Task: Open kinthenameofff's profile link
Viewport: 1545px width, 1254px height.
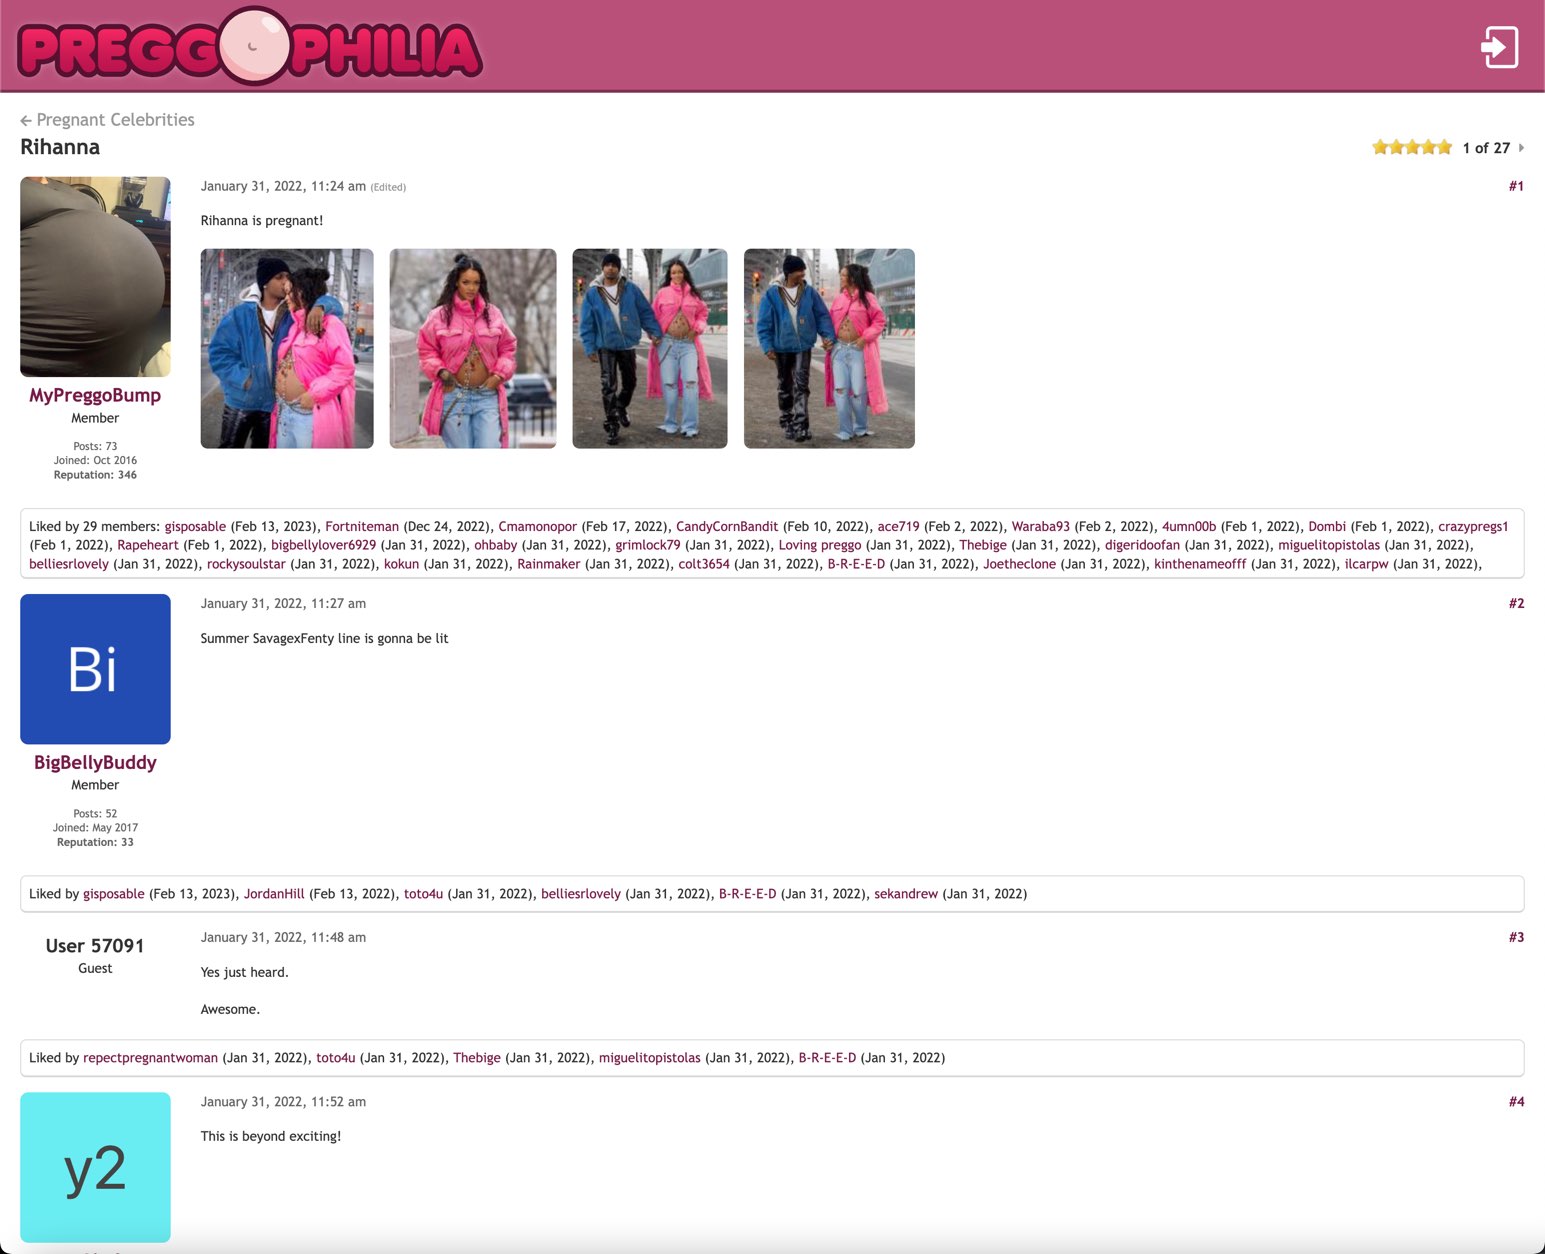Action: click(1200, 564)
